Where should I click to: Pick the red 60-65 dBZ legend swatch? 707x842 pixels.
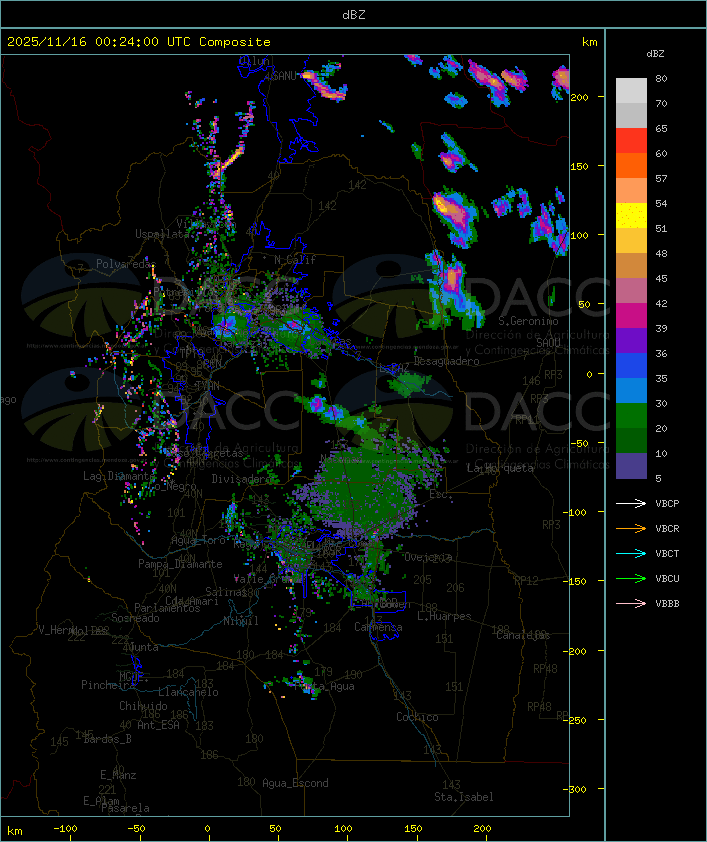631,141
